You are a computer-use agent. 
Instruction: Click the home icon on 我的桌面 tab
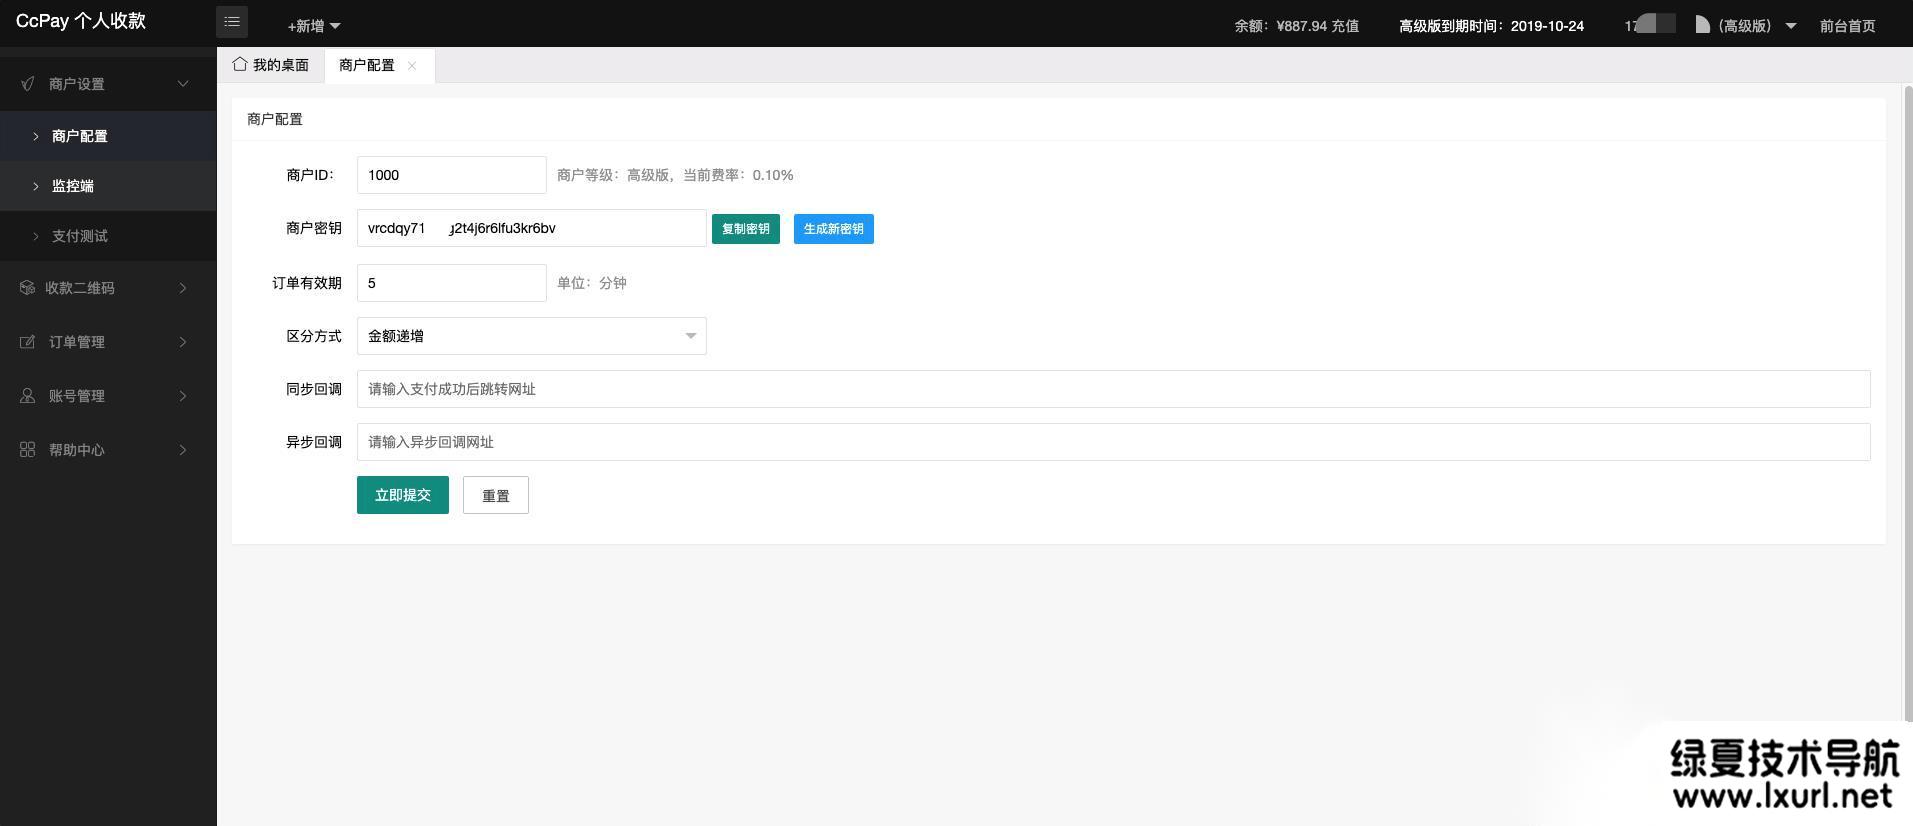(x=240, y=64)
